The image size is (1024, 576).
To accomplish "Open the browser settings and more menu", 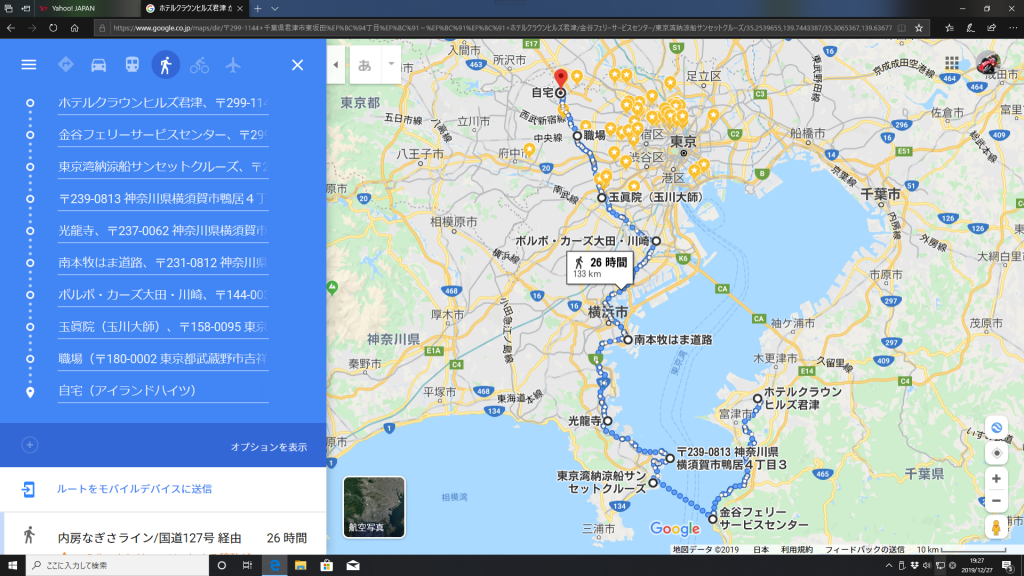I will 1013,28.
